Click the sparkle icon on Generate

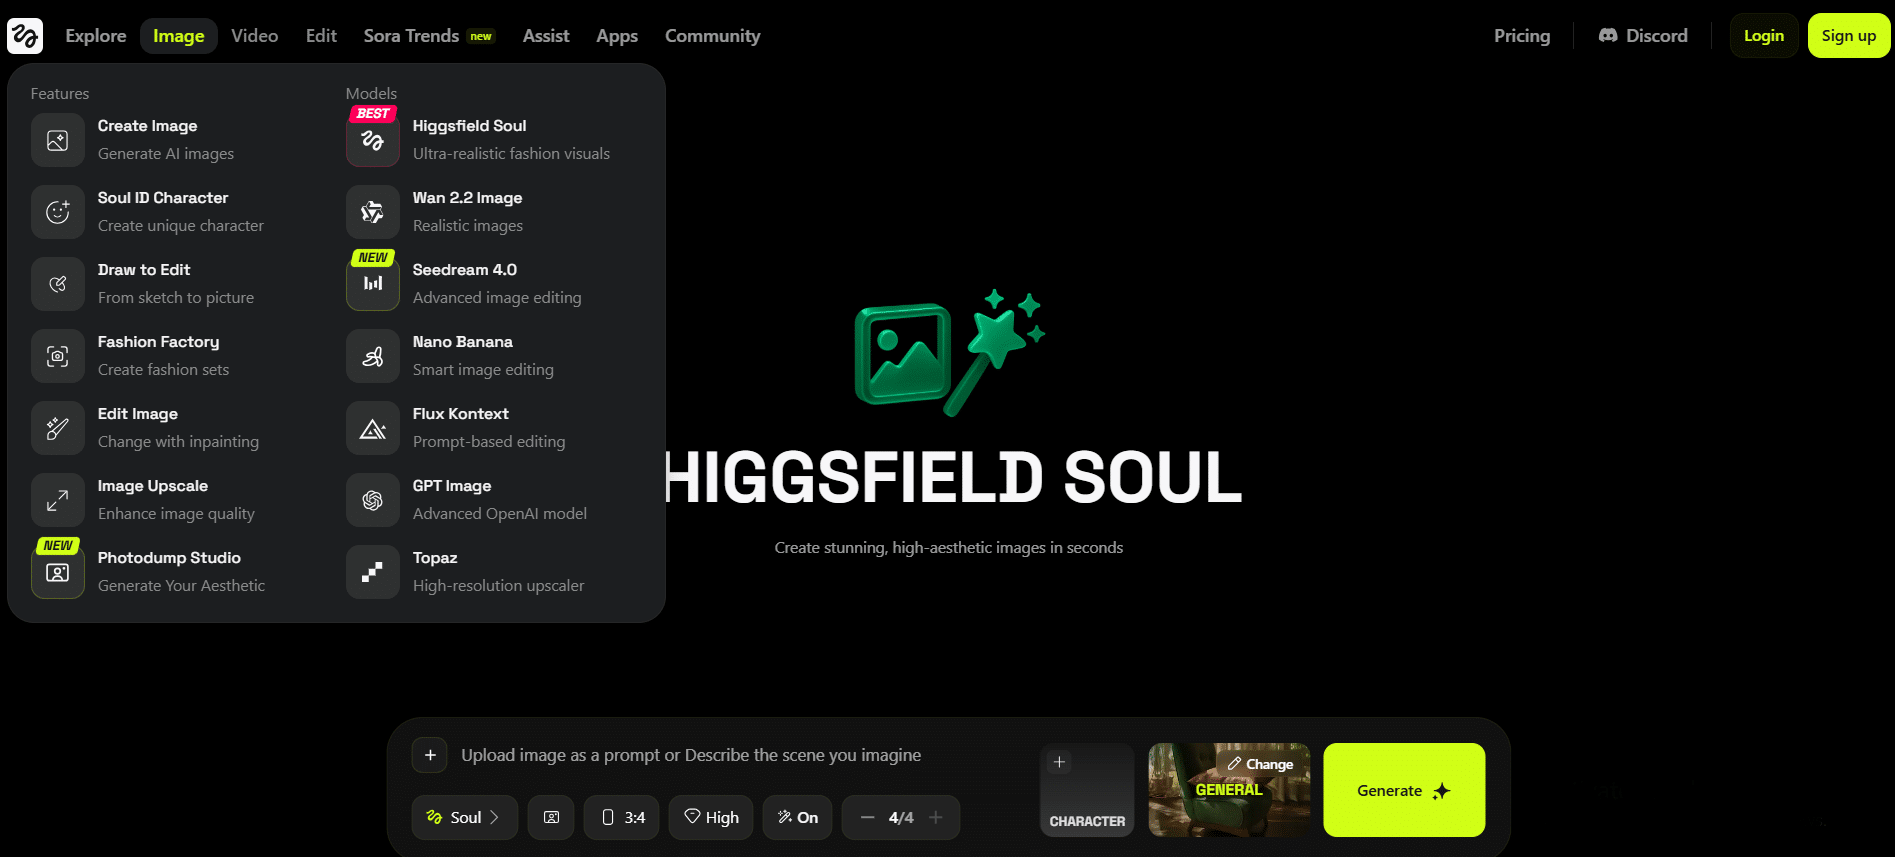pos(1441,791)
